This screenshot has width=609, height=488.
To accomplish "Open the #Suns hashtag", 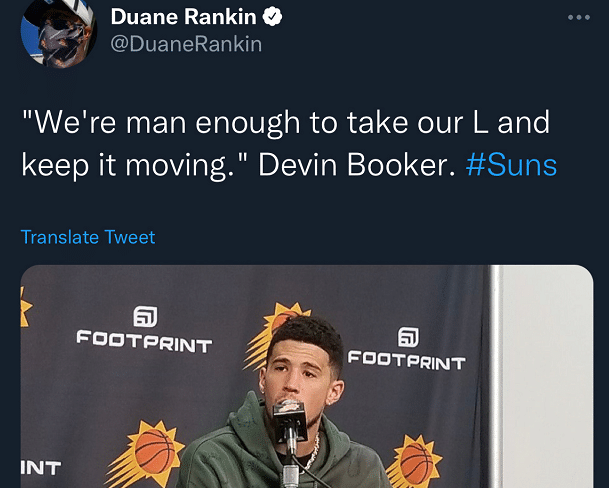I will click(511, 165).
